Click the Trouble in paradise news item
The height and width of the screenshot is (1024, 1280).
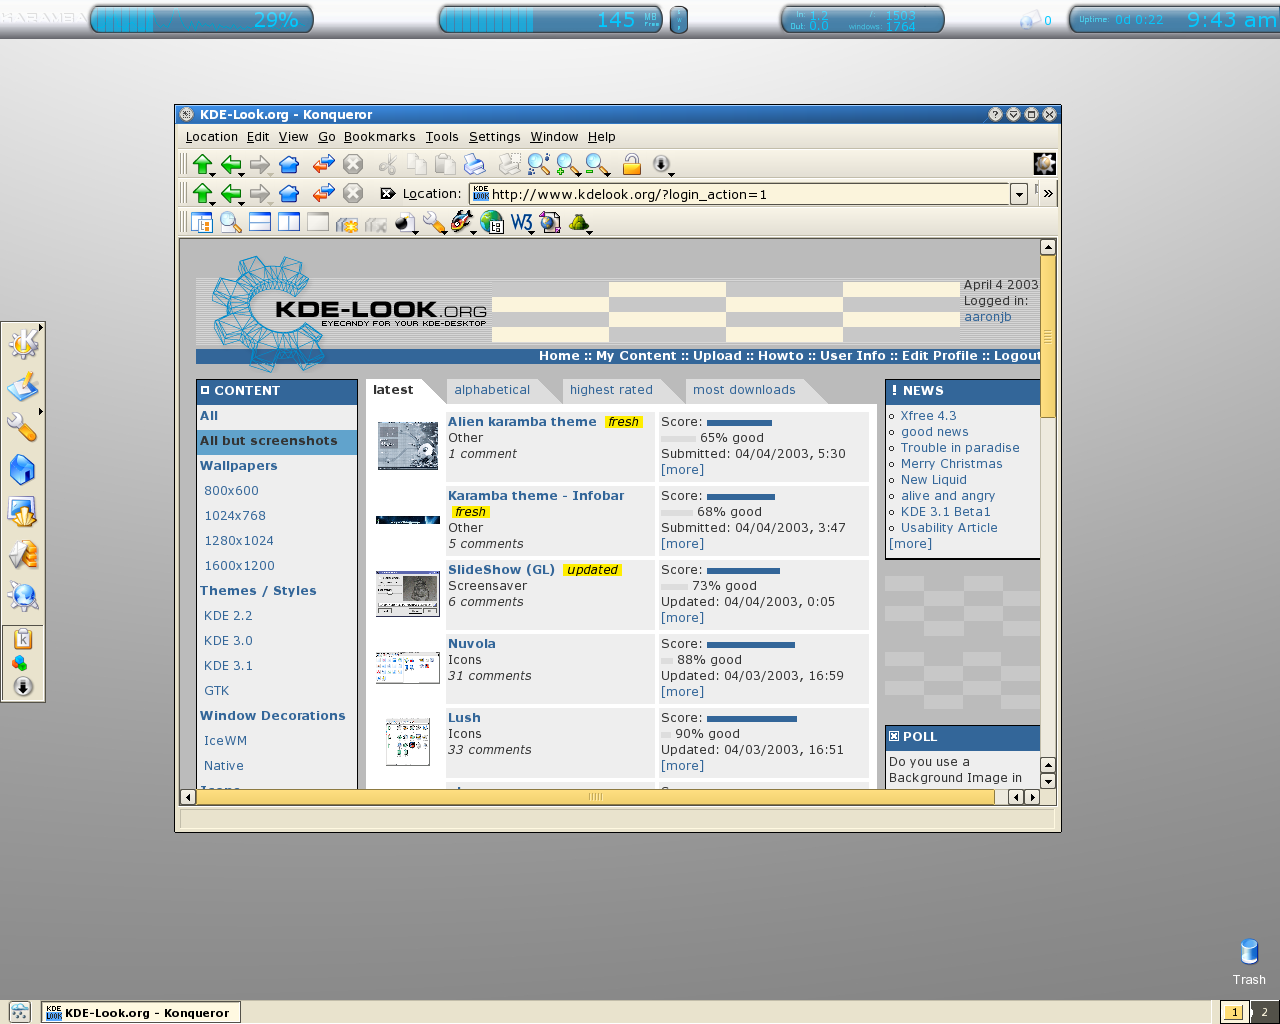960,448
